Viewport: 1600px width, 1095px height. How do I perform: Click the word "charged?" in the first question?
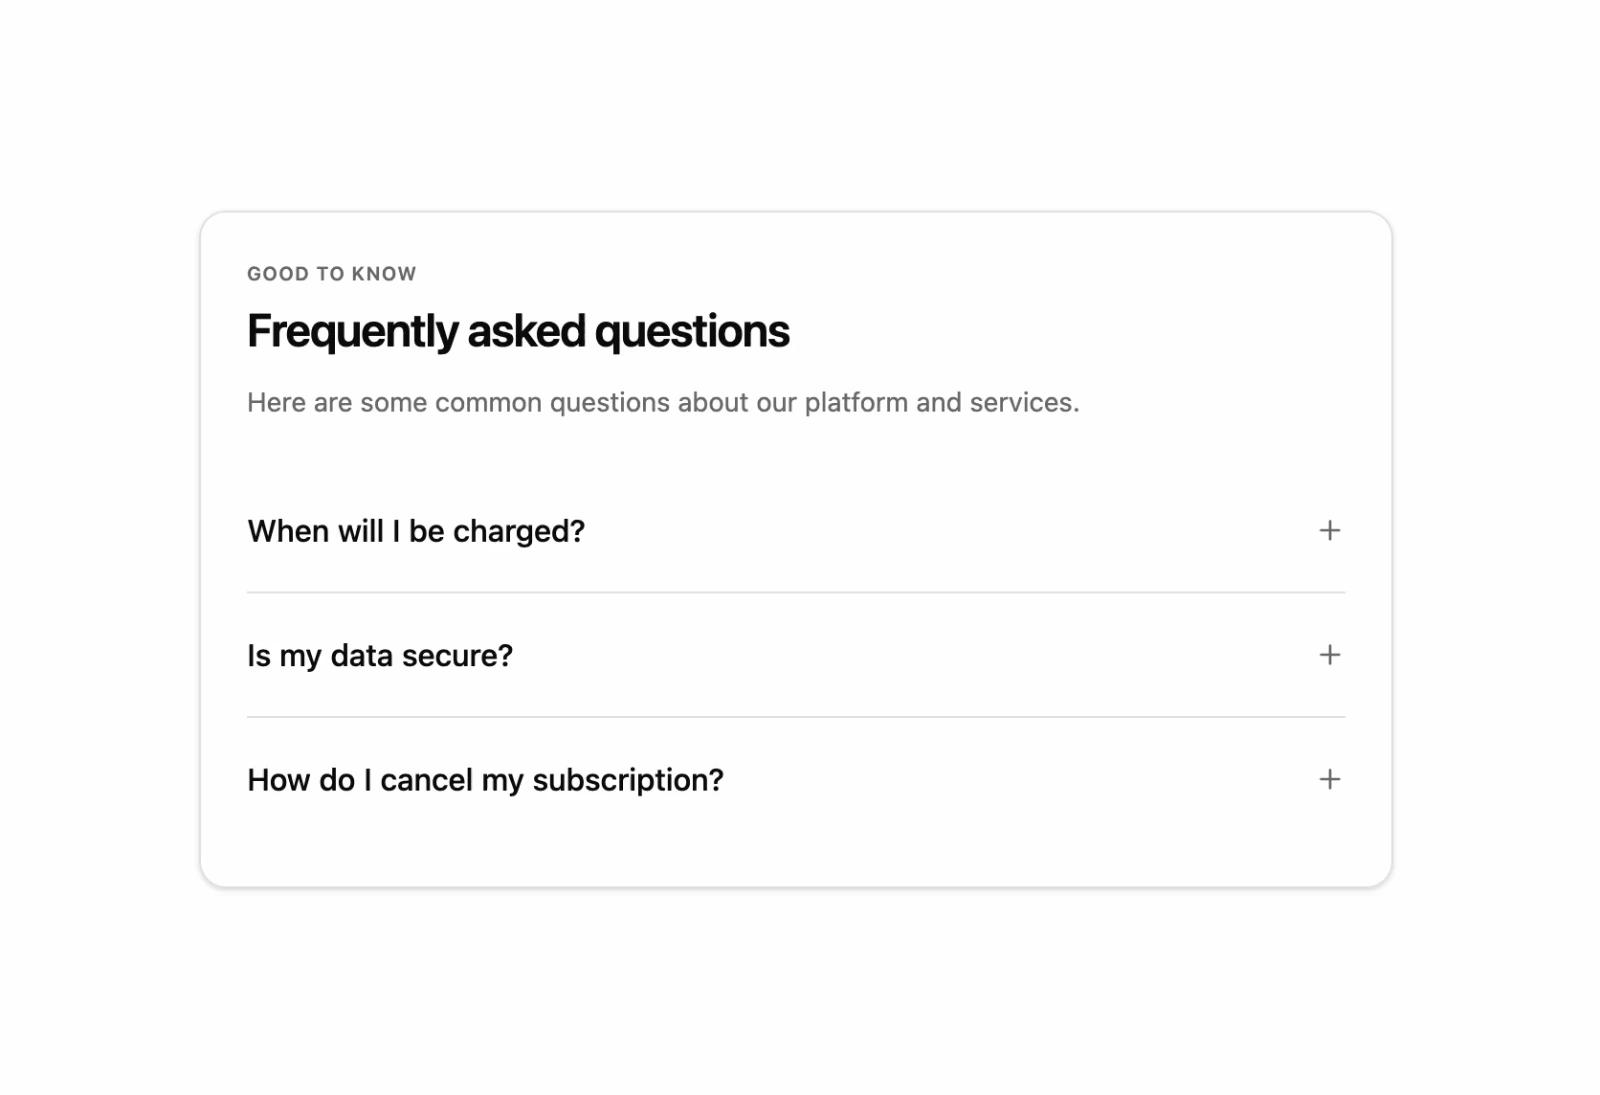point(519,531)
